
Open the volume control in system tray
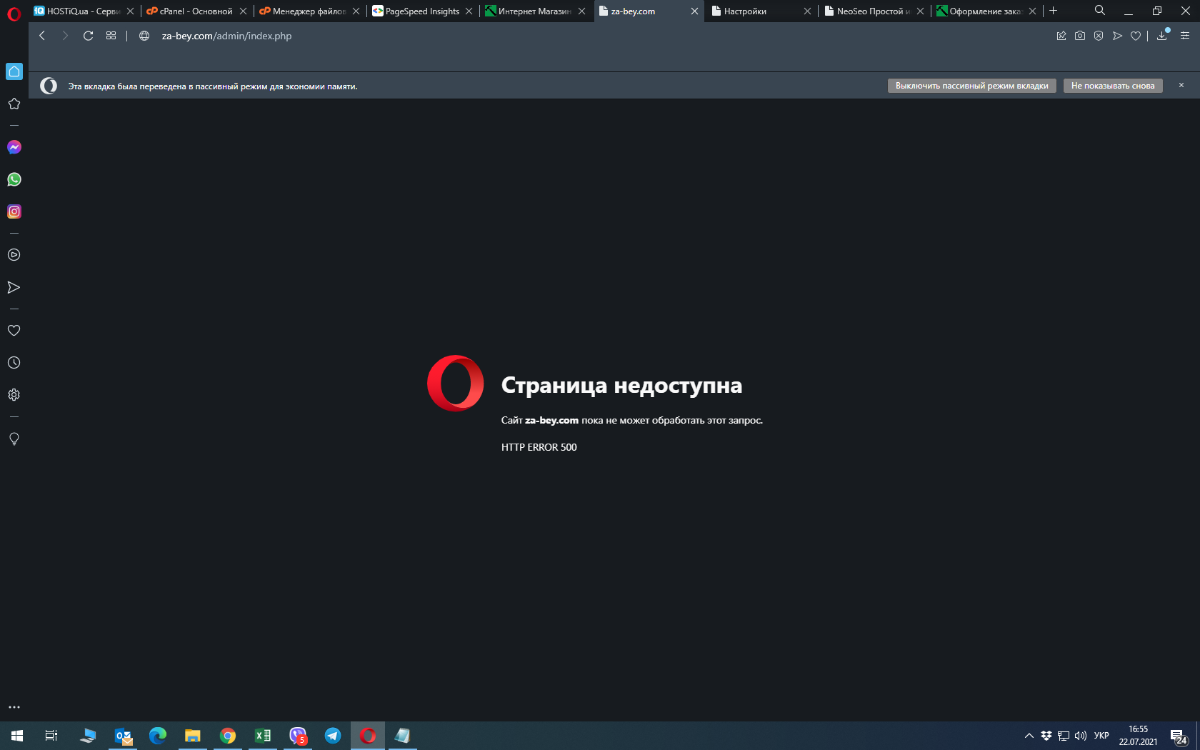coord(1079,736)
